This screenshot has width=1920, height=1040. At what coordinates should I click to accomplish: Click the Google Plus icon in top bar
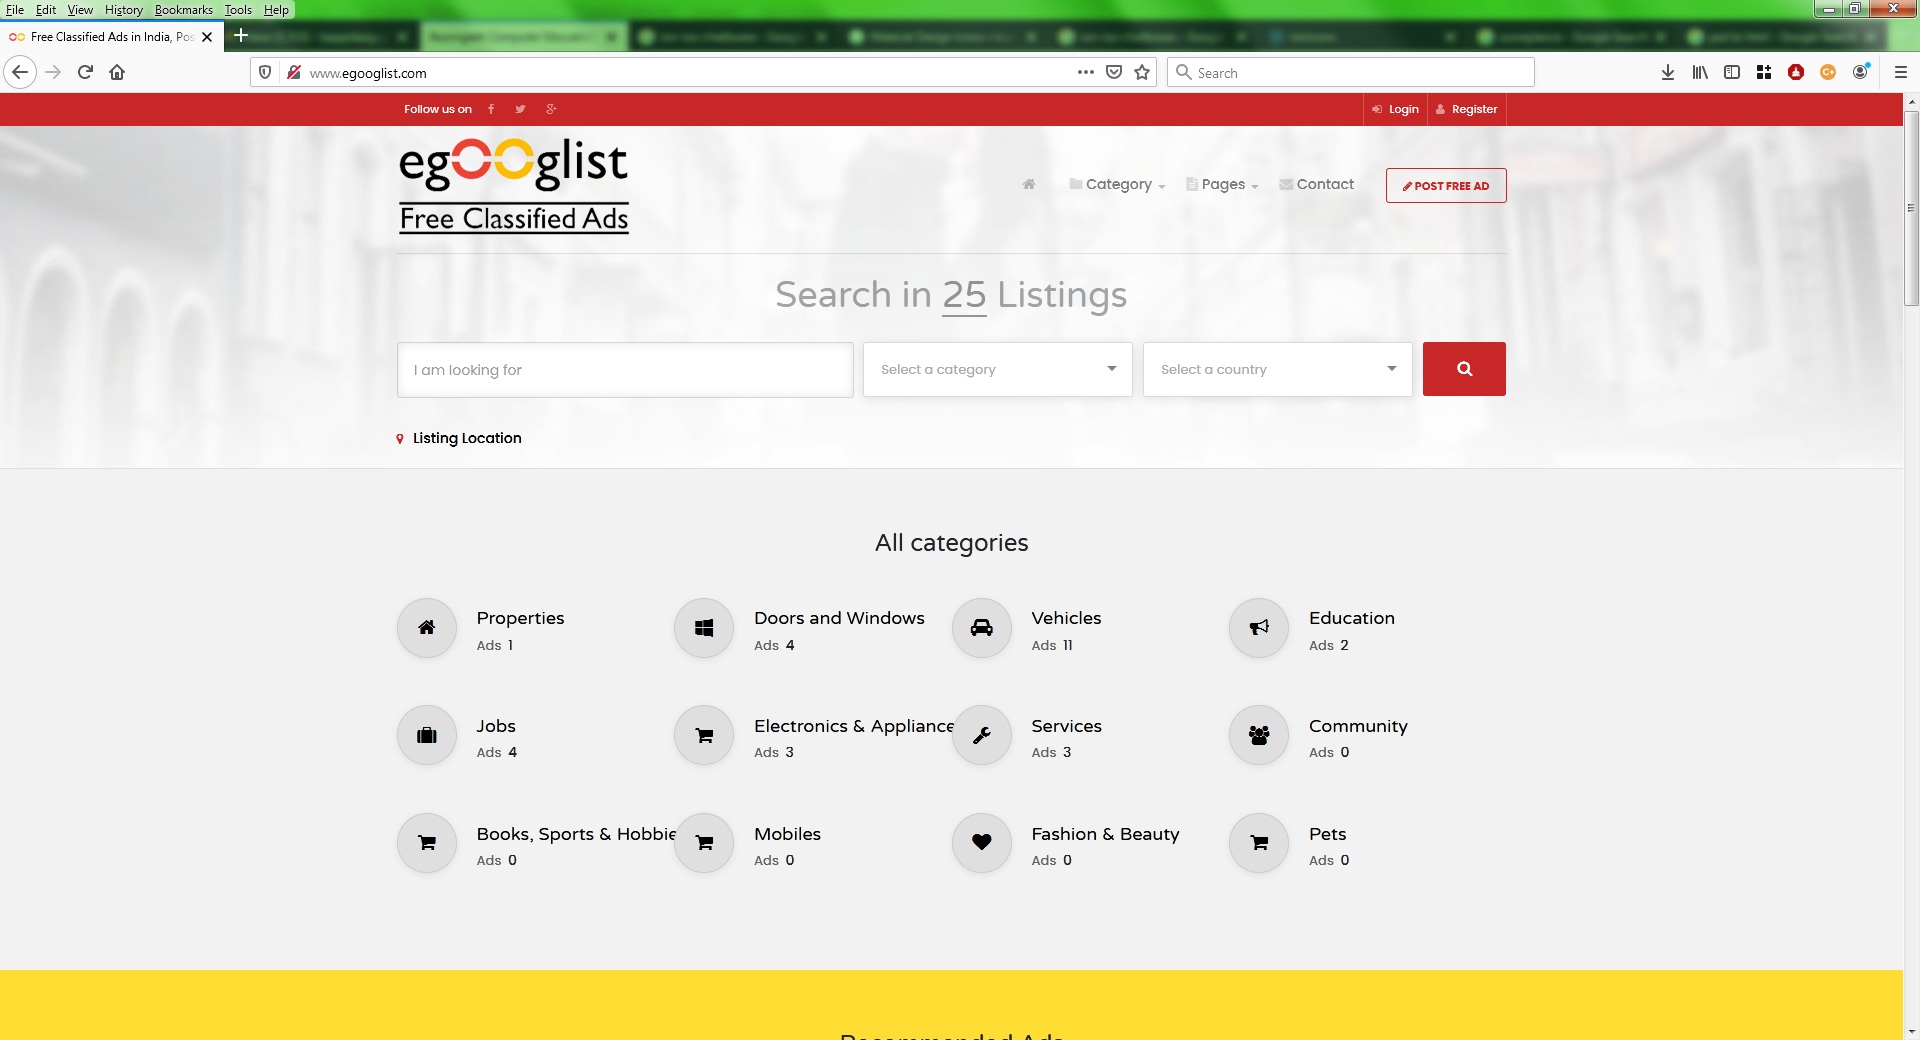point(551,109)
